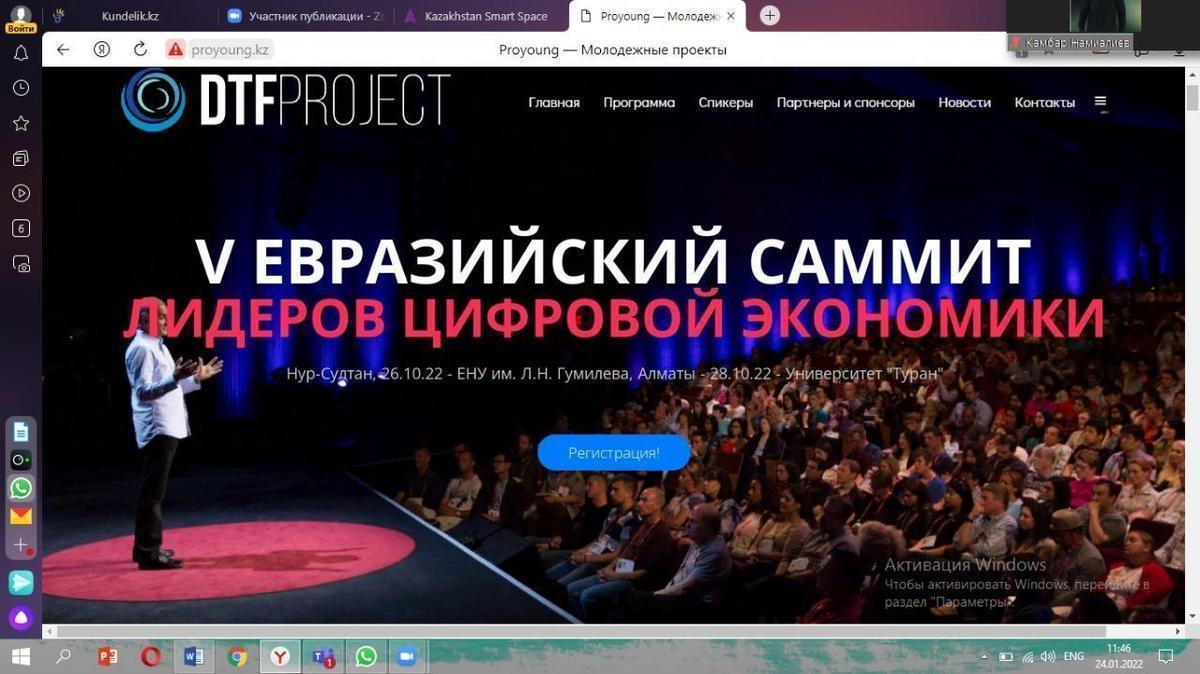
Task: Open bookmarks via the sidebar star icon
Action: (x=21, y=123)
